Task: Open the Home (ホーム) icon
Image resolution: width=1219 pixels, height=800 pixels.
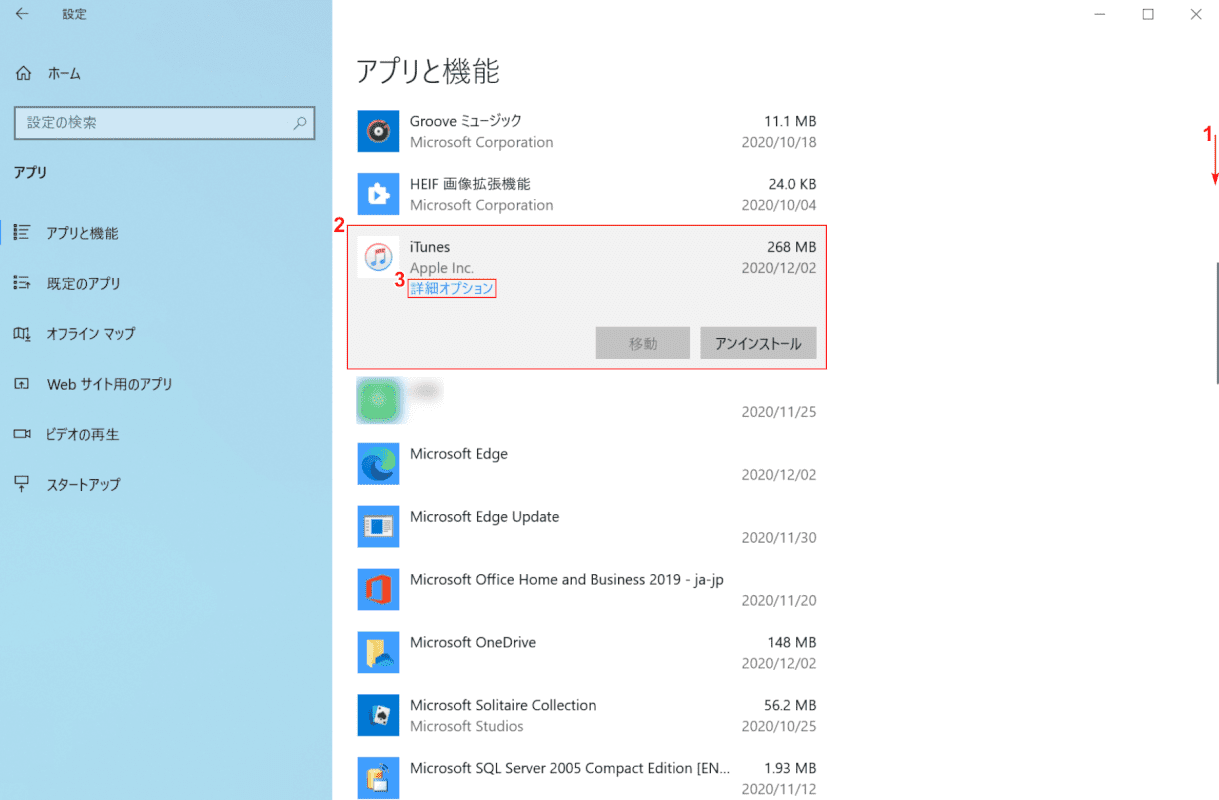Action: [x=23, y=73]
